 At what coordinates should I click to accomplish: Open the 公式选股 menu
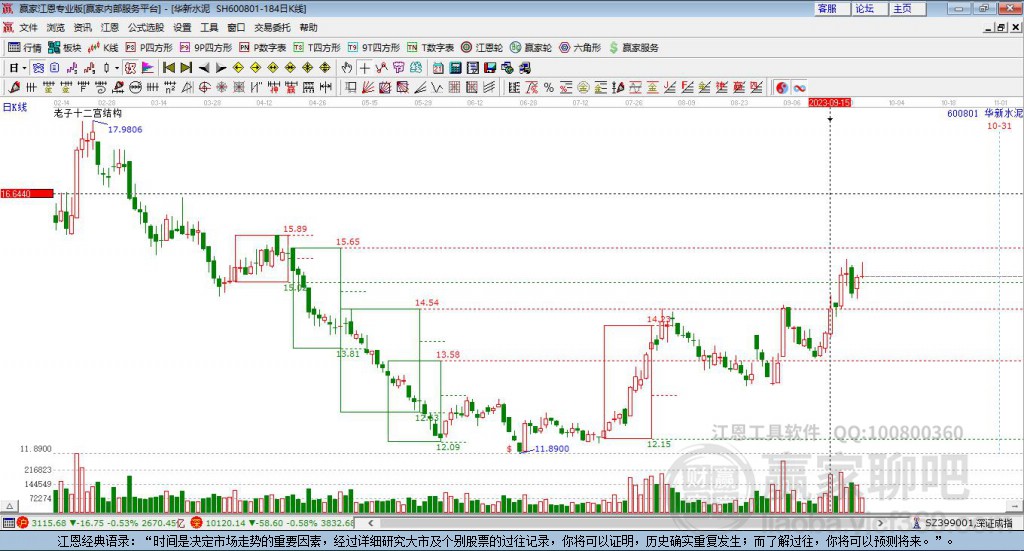click(146, 27)
